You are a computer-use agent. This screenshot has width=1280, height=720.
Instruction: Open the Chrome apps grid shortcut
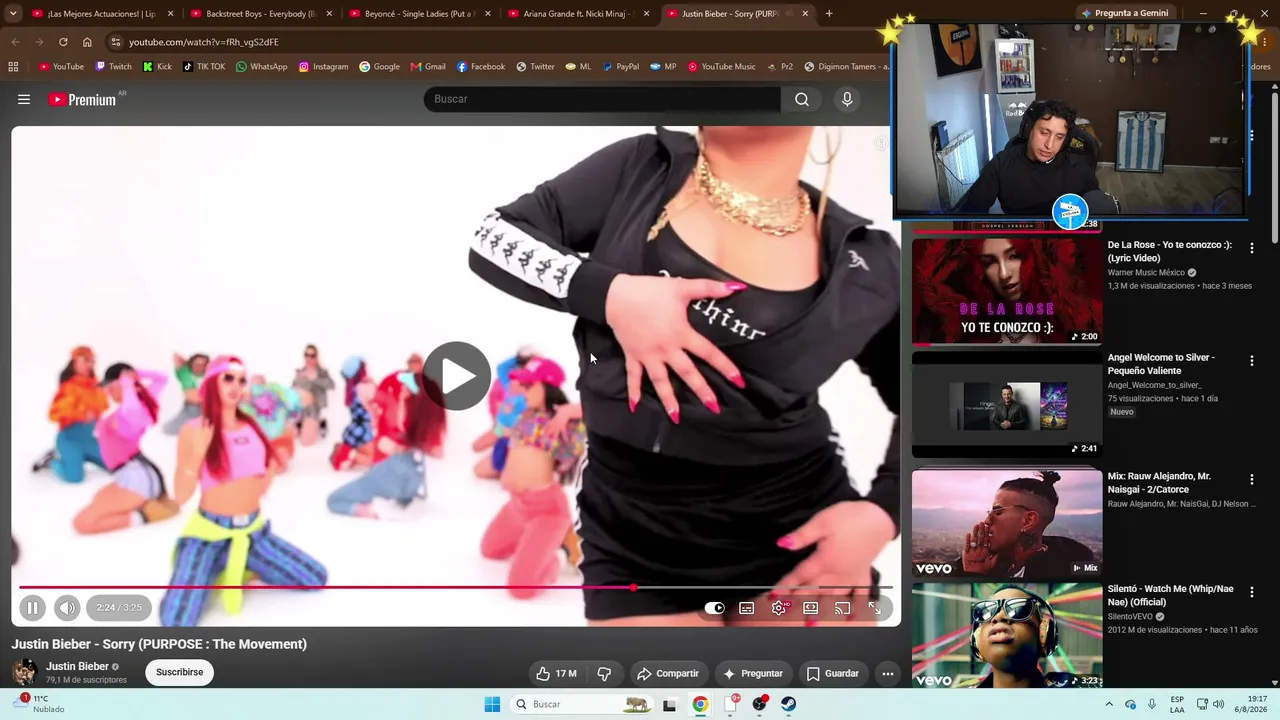pos(13,67)
